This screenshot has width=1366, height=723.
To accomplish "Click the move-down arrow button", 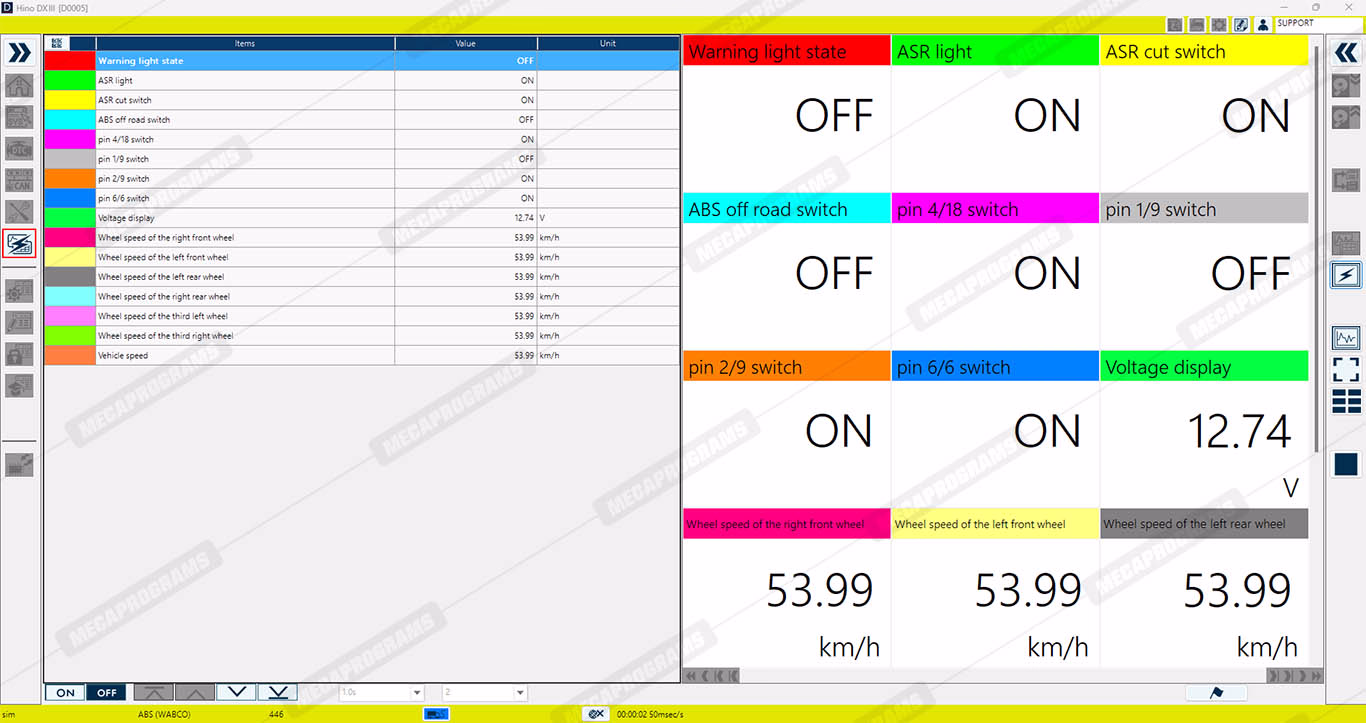I will pyautogui.click(x=236, y=692).
